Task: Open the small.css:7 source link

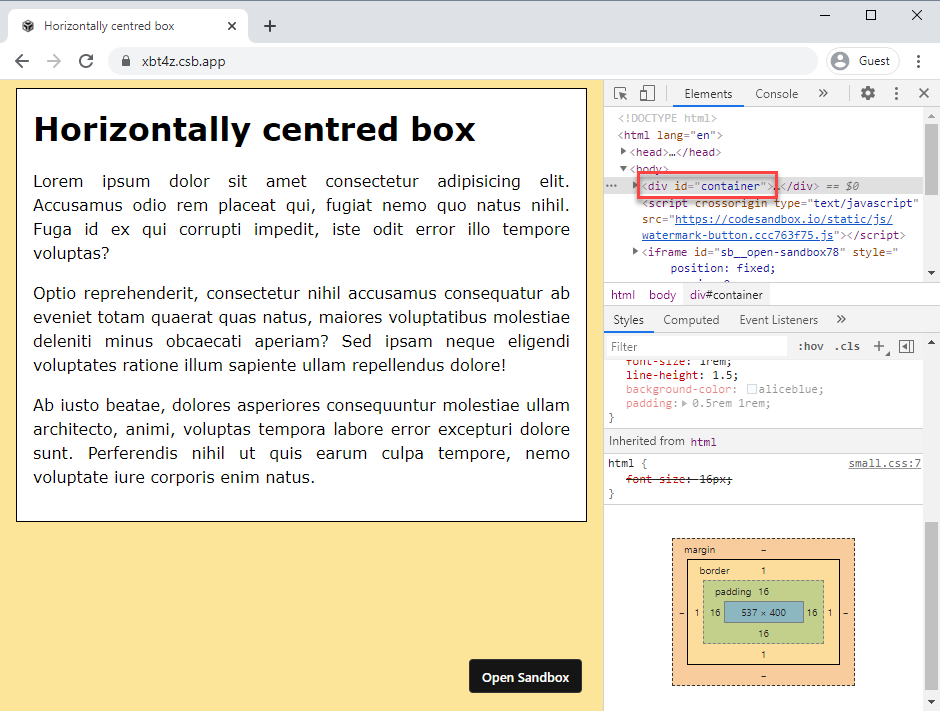Action: click(x=884, y=464)
